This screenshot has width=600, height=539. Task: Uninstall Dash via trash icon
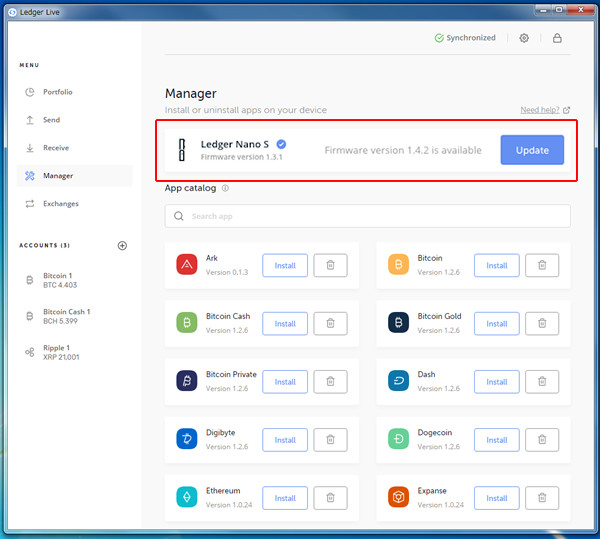pos(542,381)
